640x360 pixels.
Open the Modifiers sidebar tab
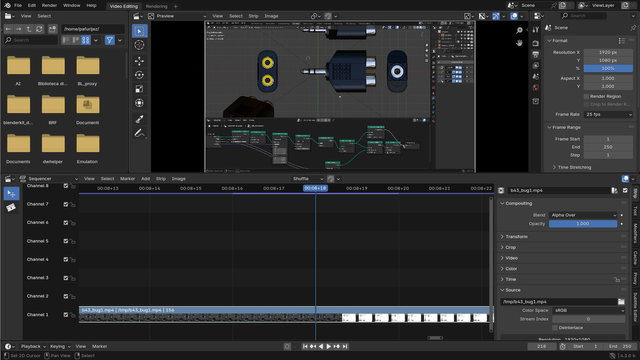pyautogui.click(x=635, y=233)
